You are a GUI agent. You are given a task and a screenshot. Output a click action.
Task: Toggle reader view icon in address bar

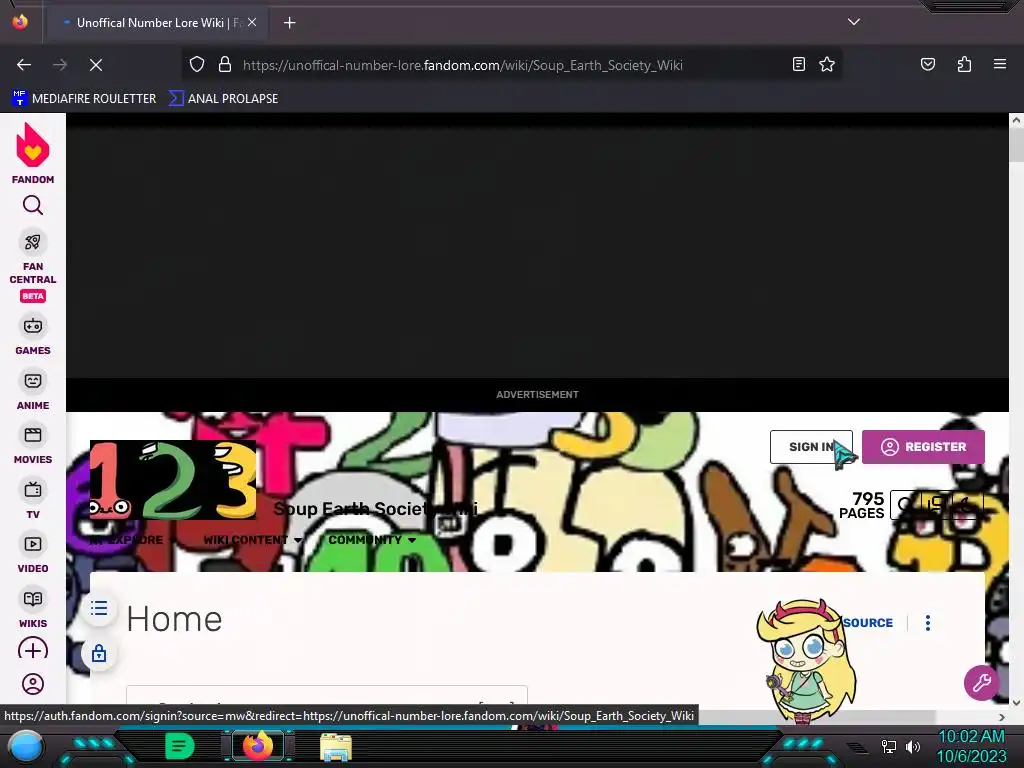coord(798,64)
